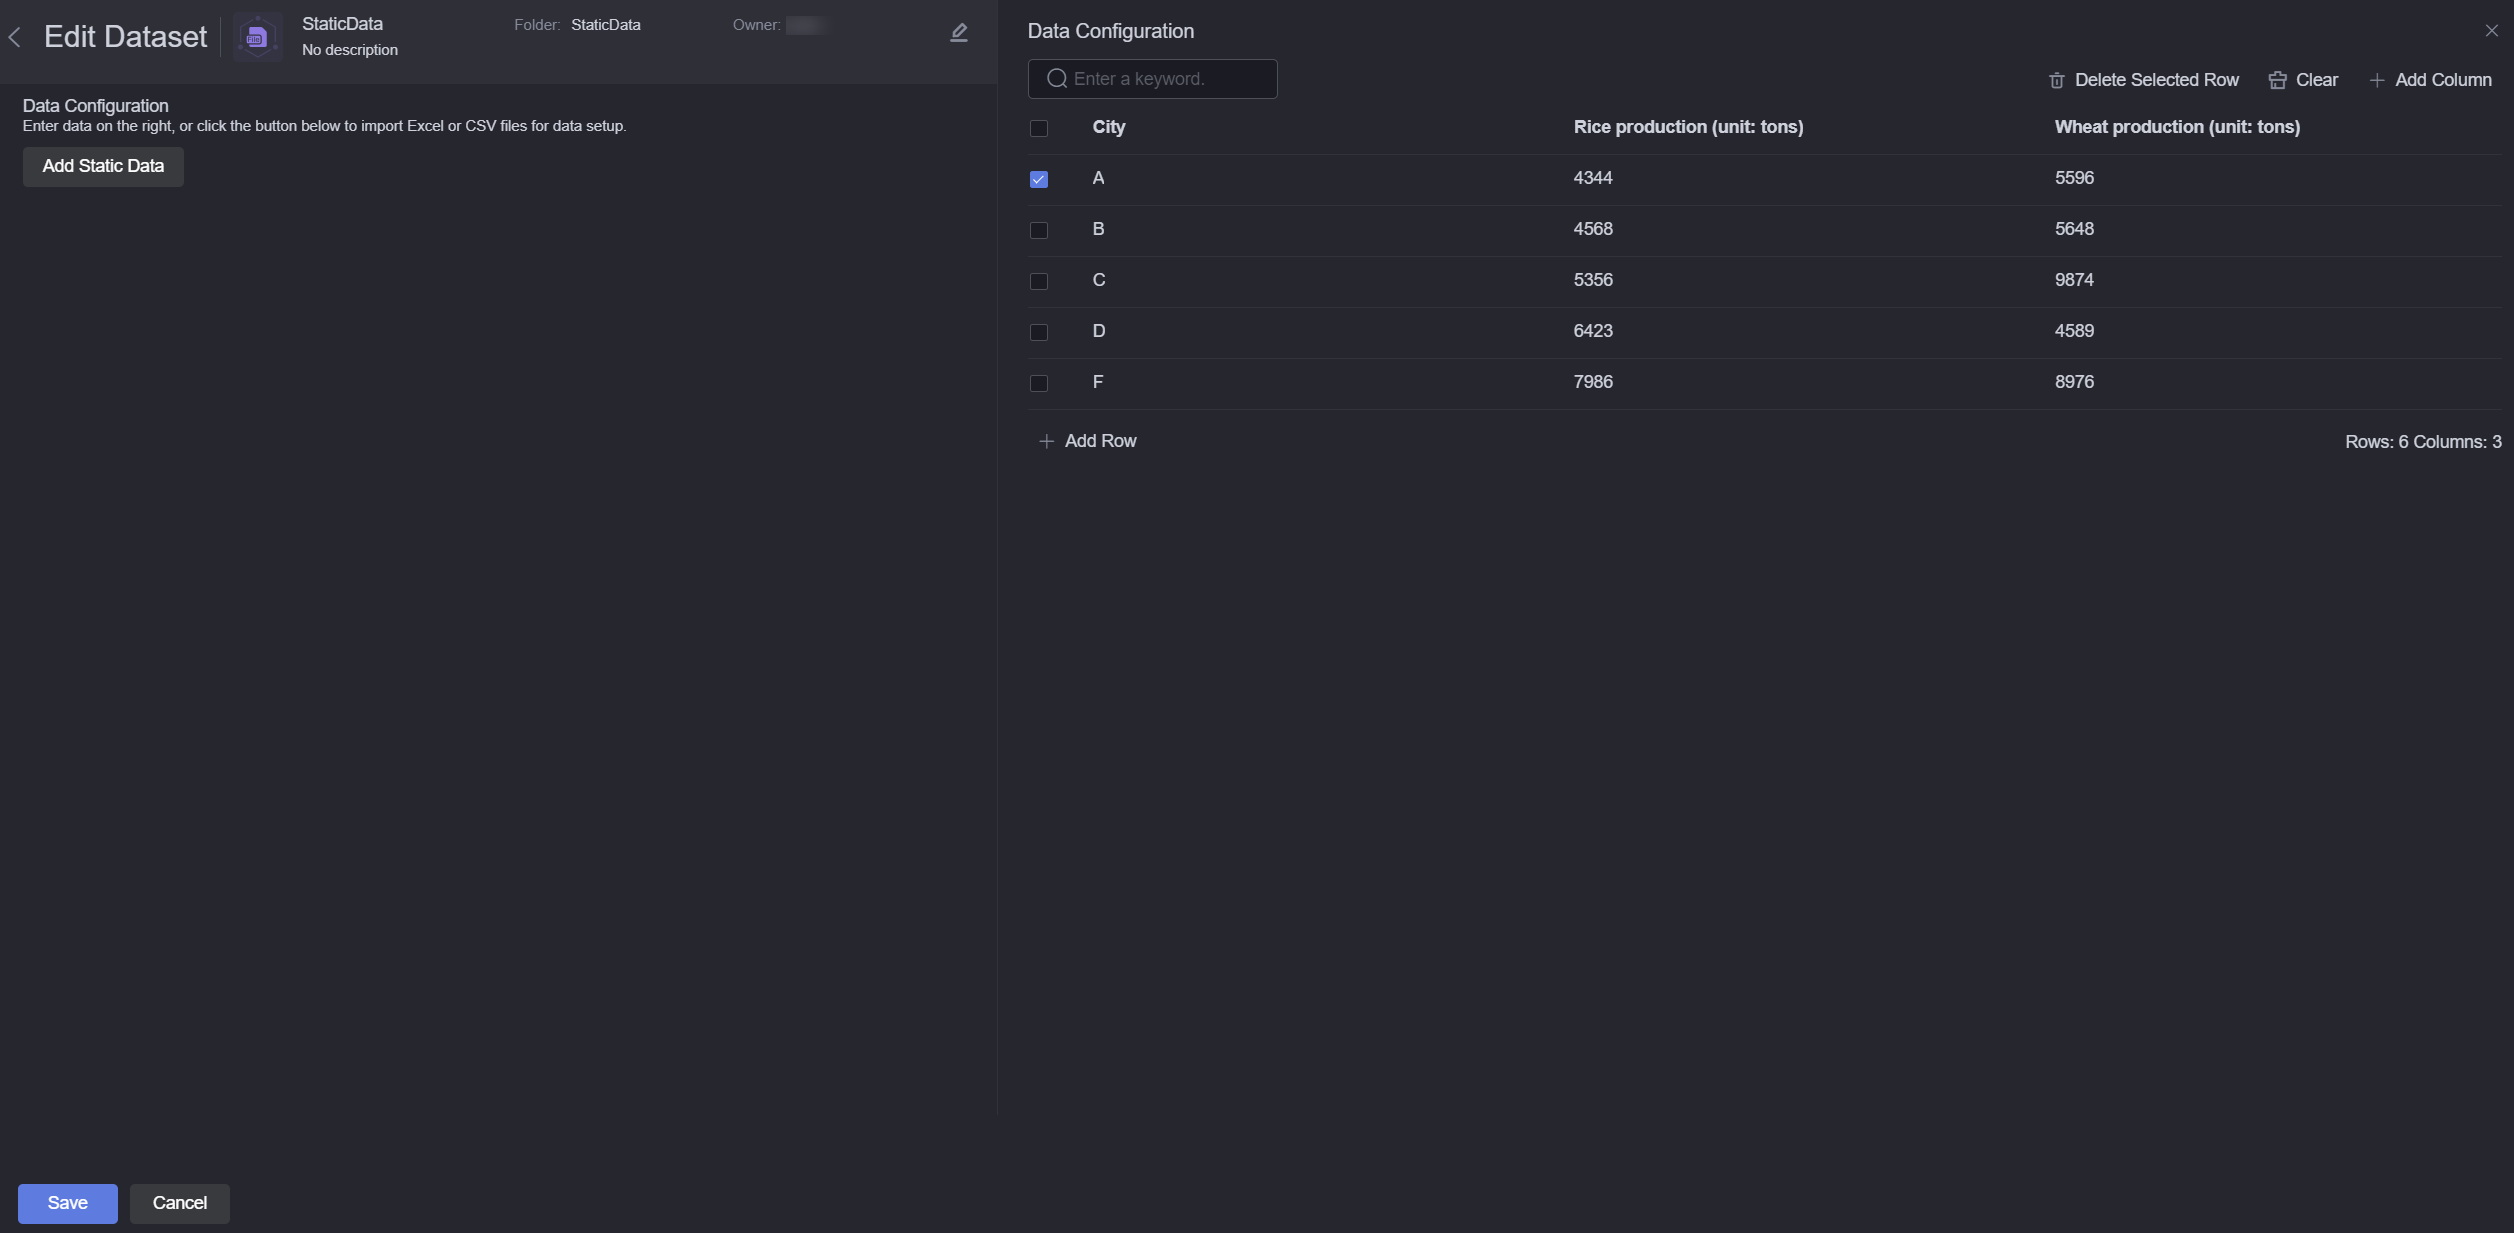Image resolution: width=2514 pixels, height=1233 pixels.
Task: Check the row F checkbox
Action: coord(1039,383)
